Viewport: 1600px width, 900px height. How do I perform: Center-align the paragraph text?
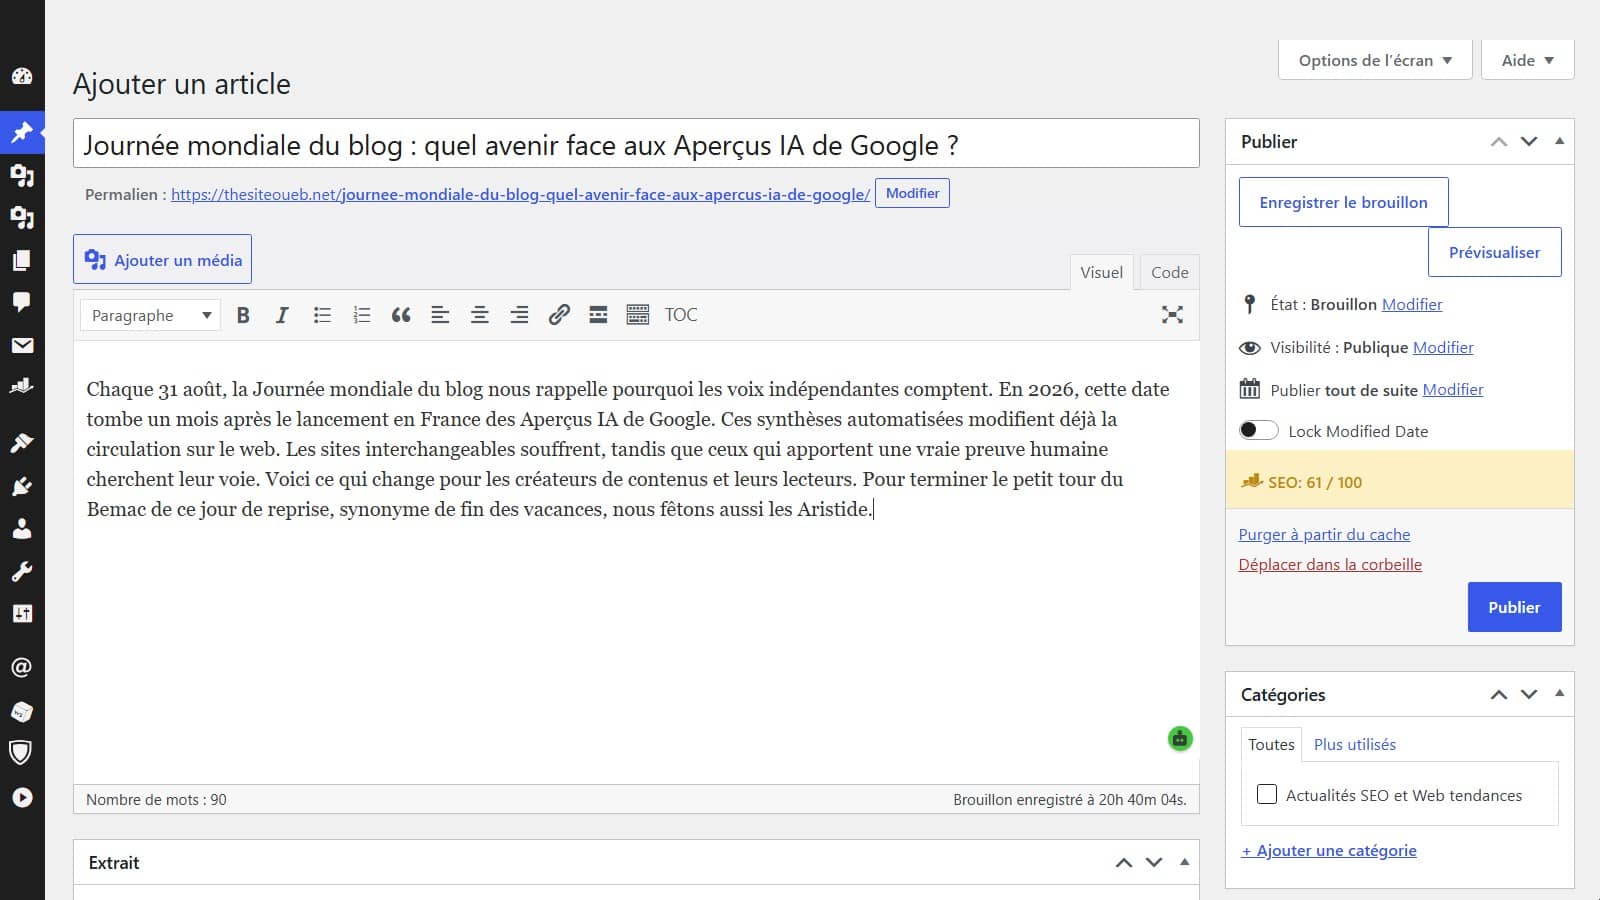point(480,315)
